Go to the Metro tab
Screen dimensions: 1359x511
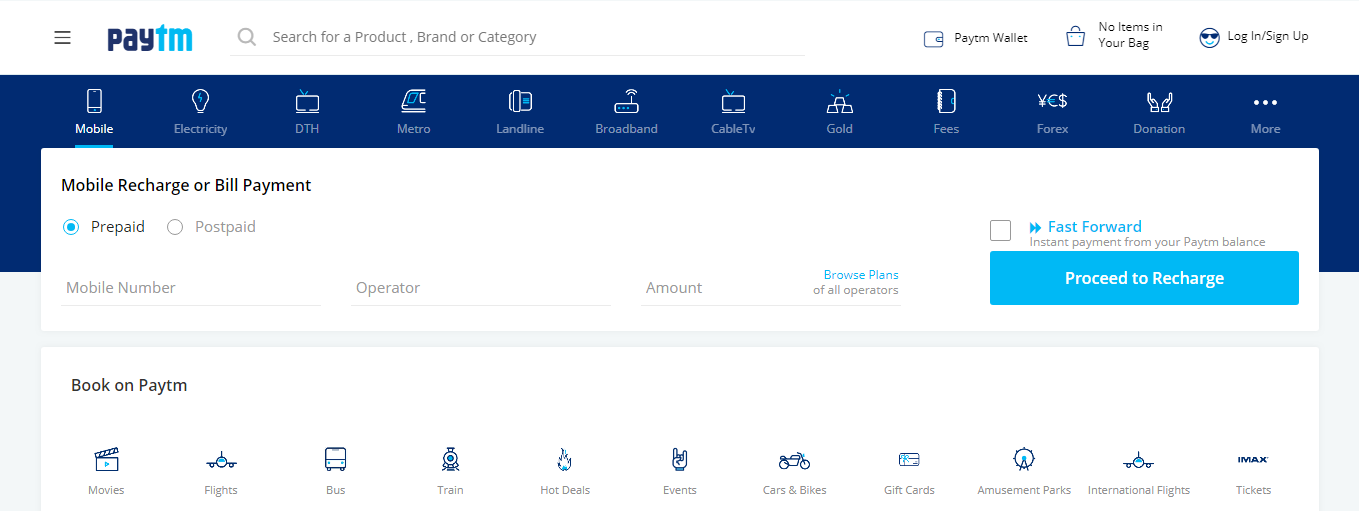pos(413,112)
